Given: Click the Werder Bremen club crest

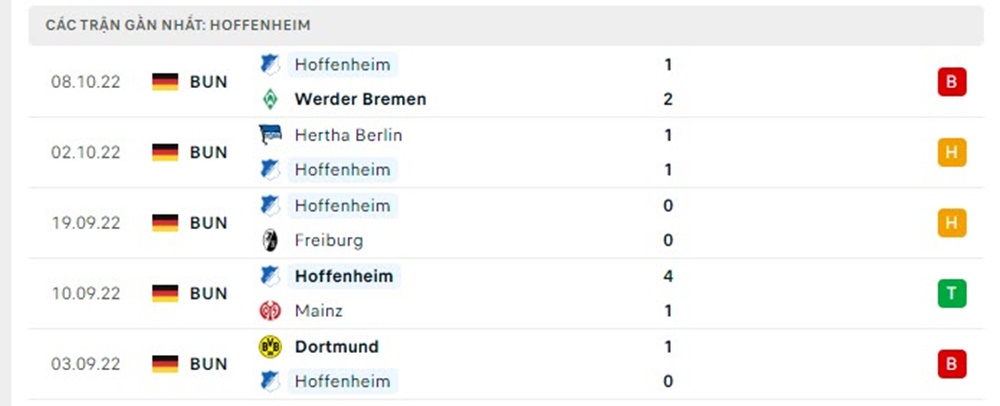Looking at the screenshot, I should coord(269,99).
